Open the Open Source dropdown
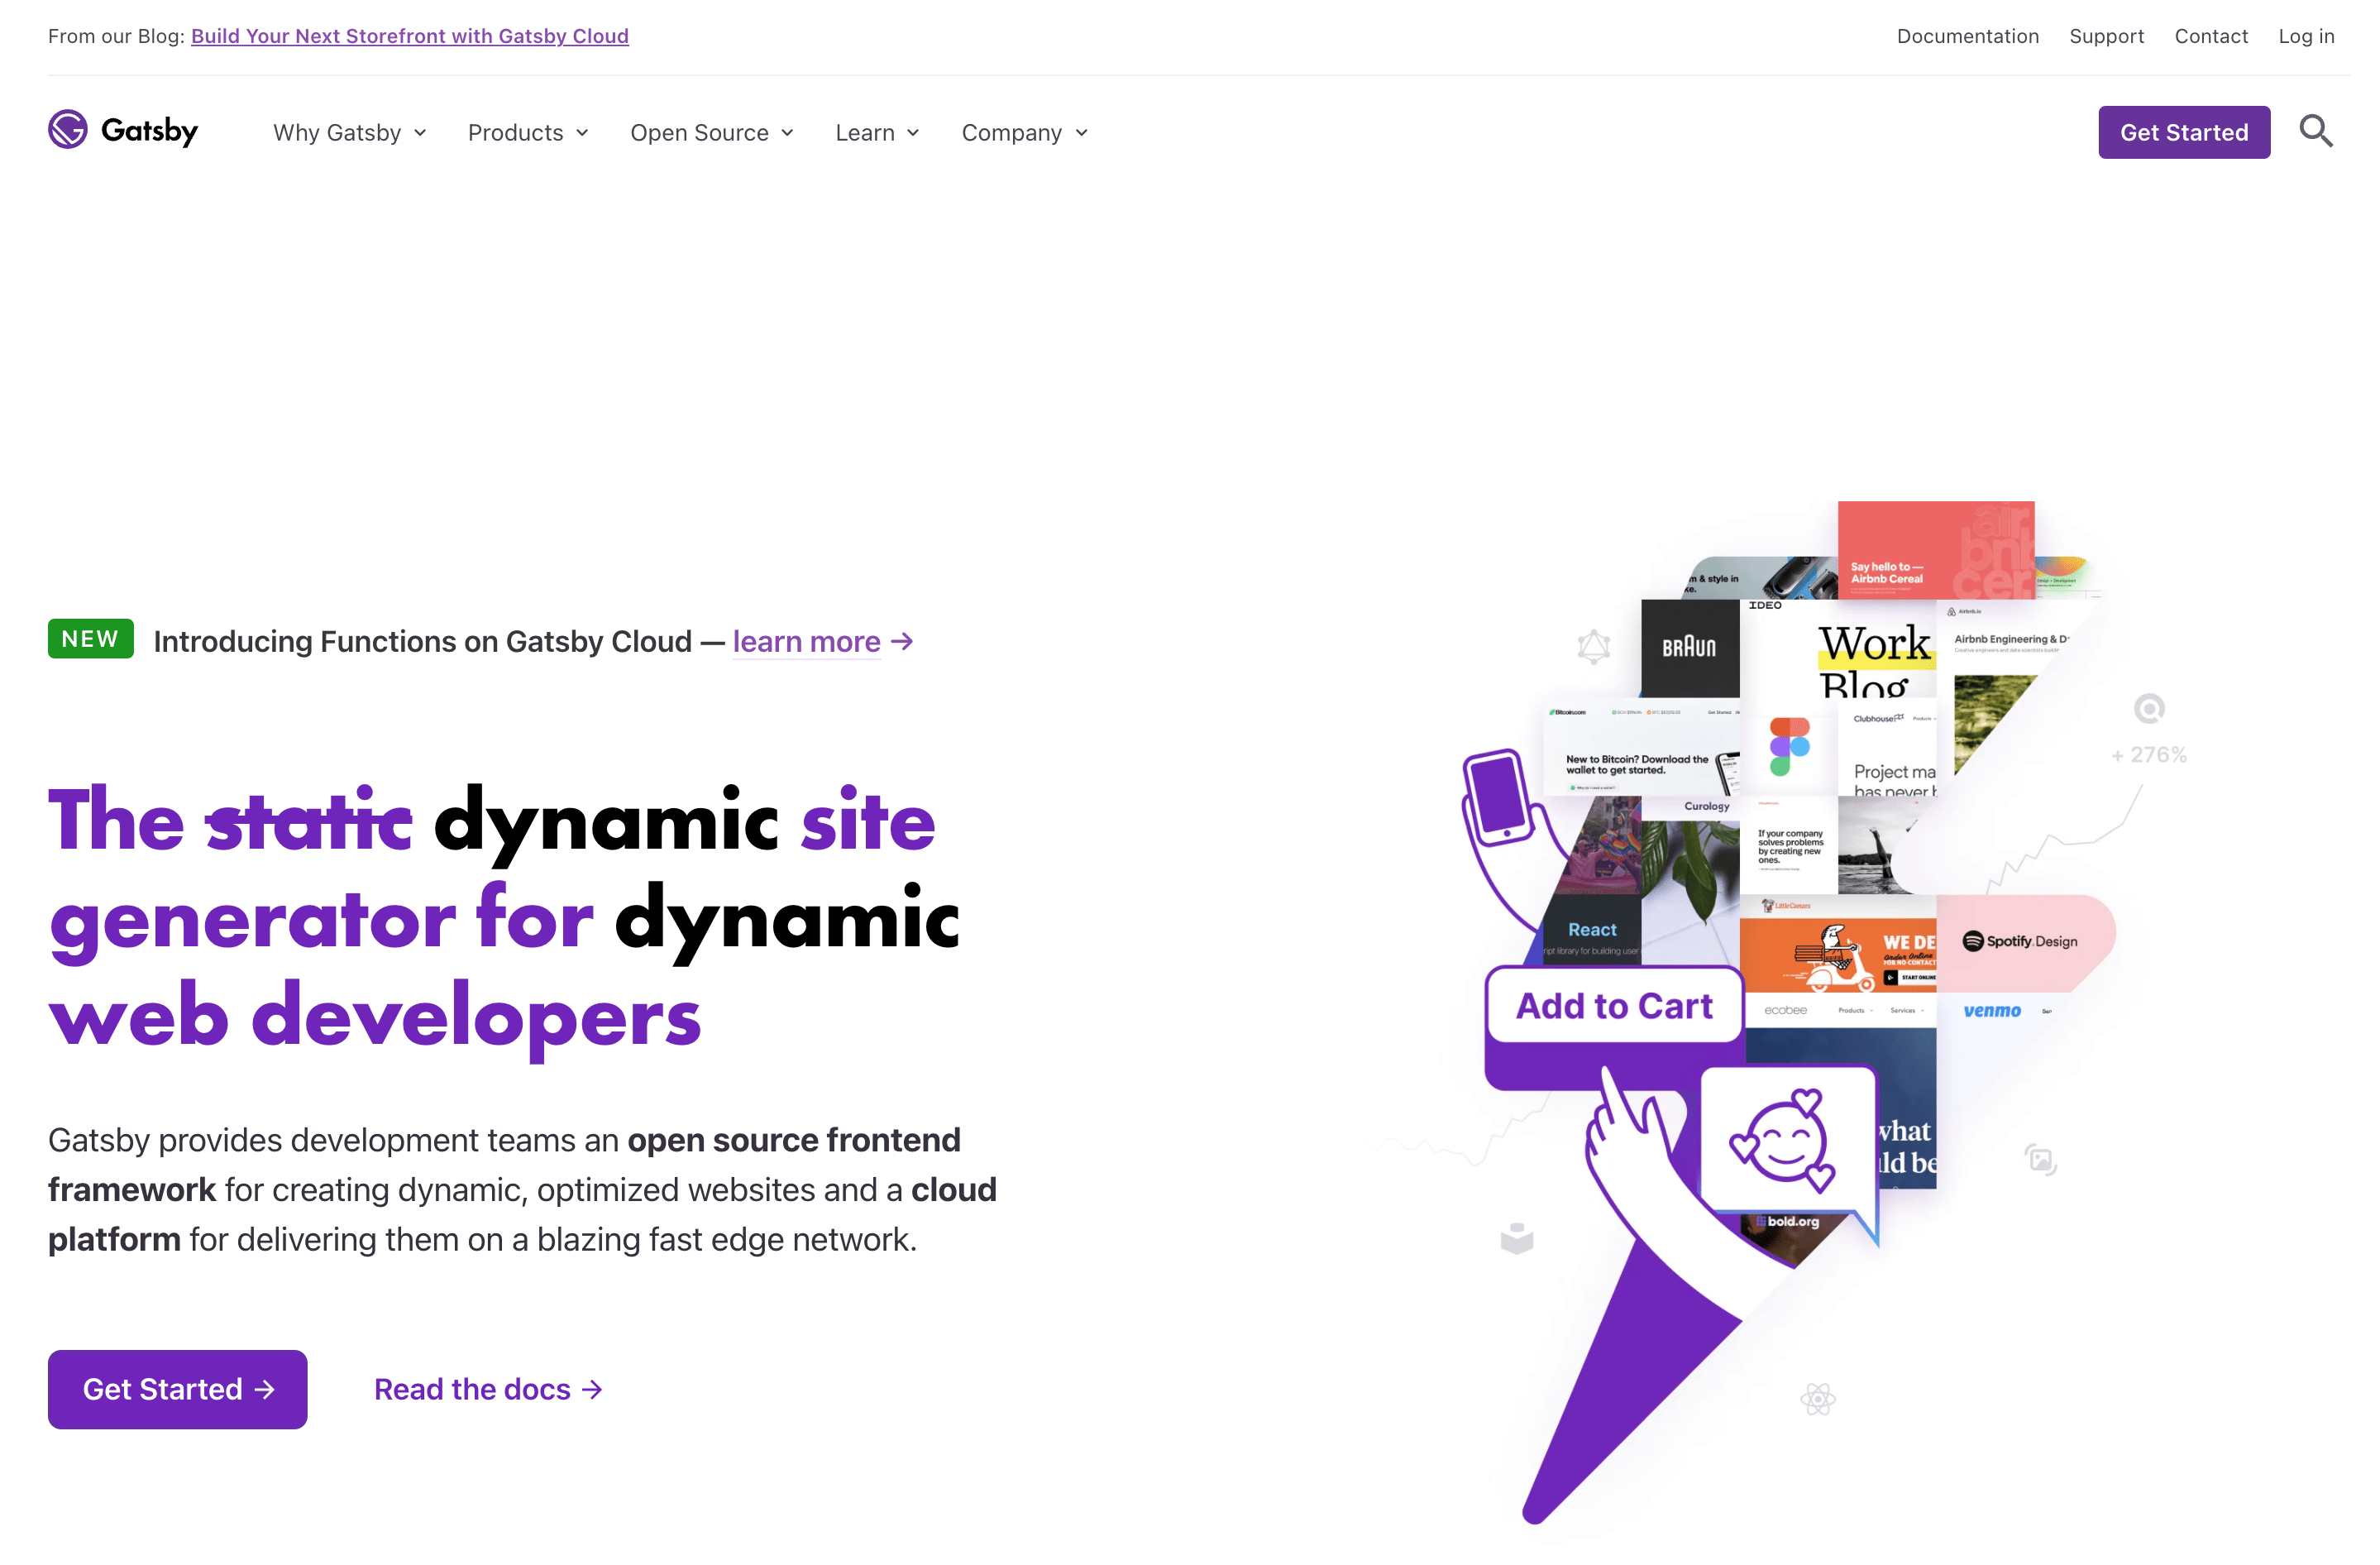This screenshot has height=1565, width=2380. pyautogui.click(x=711, y=133)
